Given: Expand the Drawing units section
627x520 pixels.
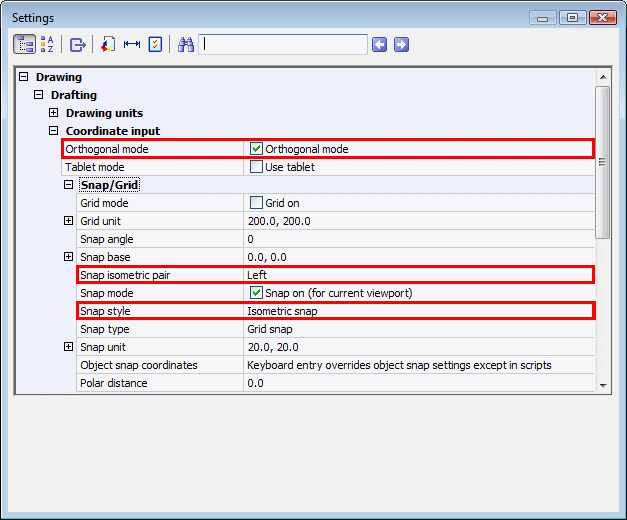Looking at the screenshot, I should pyautogui.click(x=54, y=113).
